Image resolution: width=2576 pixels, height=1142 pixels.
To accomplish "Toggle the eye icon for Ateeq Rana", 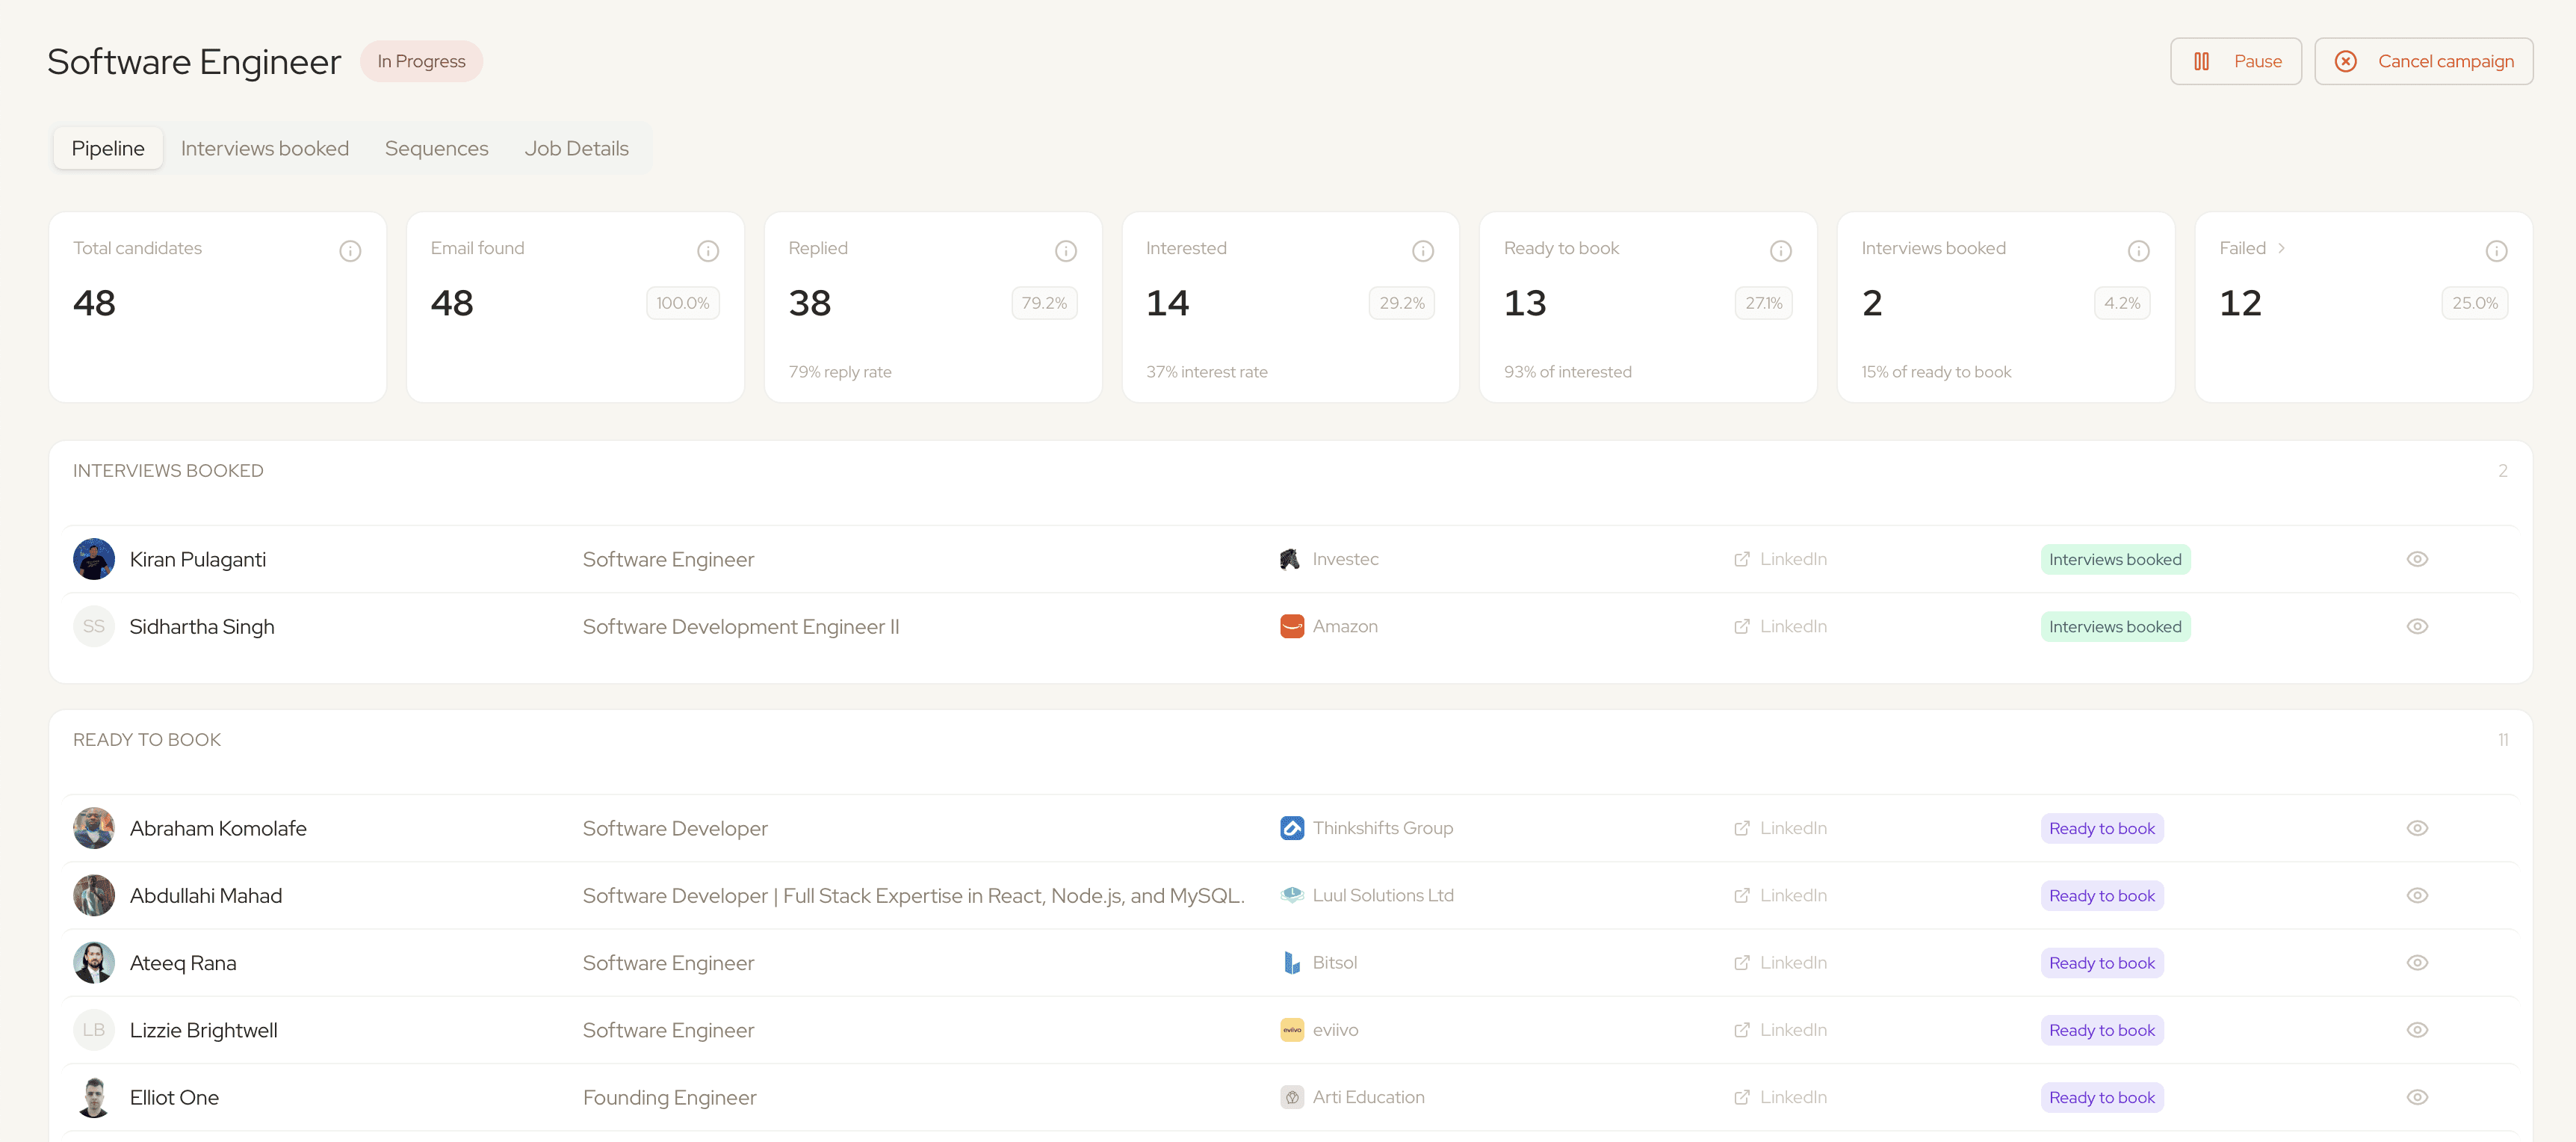I will pyautogui.click(x=2417, y=963).
